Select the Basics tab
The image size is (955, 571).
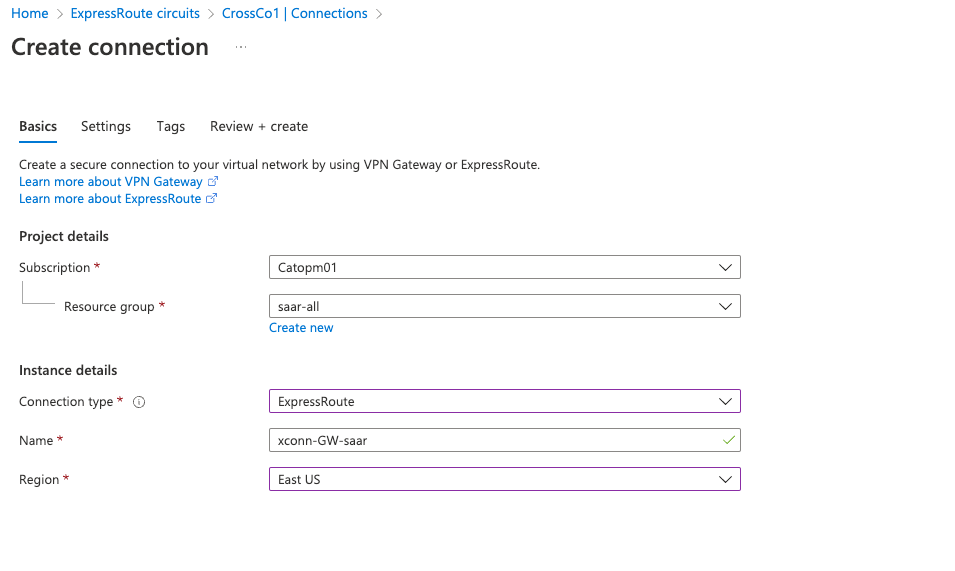click(38, 127)
